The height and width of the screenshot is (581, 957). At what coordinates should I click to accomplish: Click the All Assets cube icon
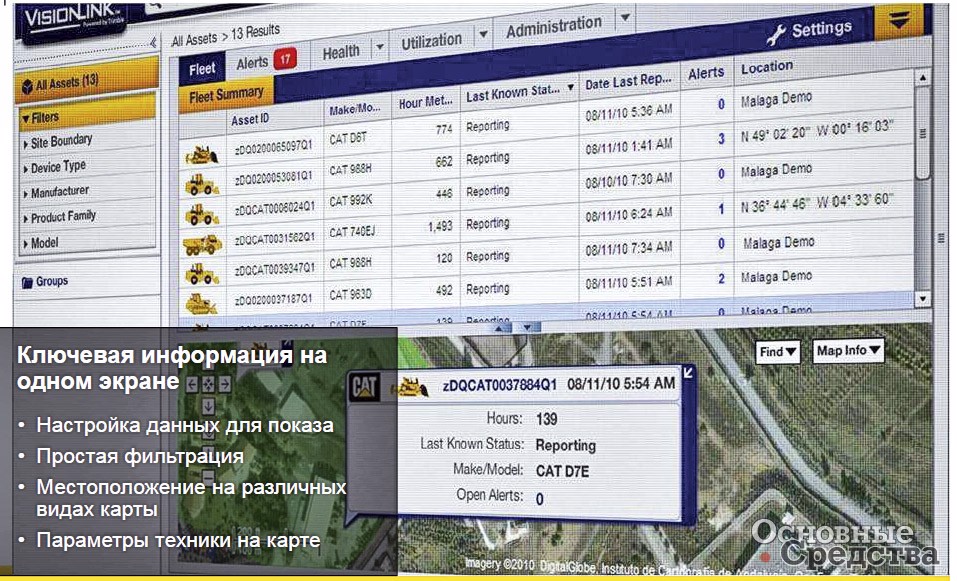(27, 87)
